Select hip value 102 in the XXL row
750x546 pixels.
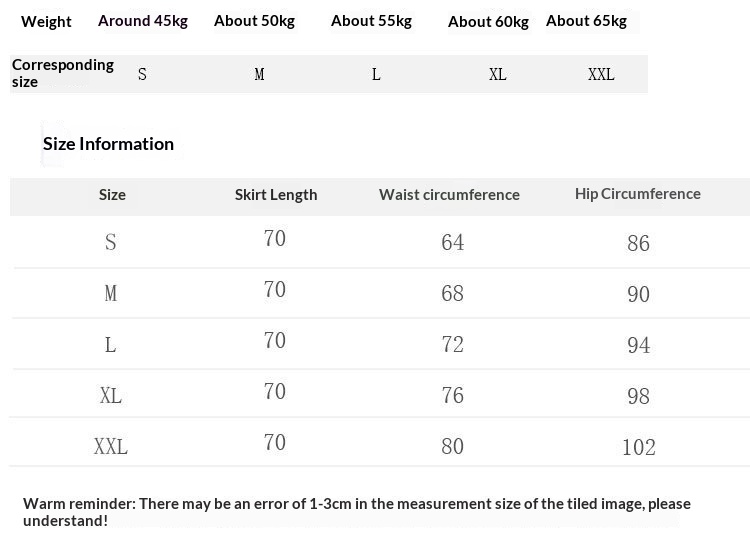pyautogui.click(x=638, y=447)
